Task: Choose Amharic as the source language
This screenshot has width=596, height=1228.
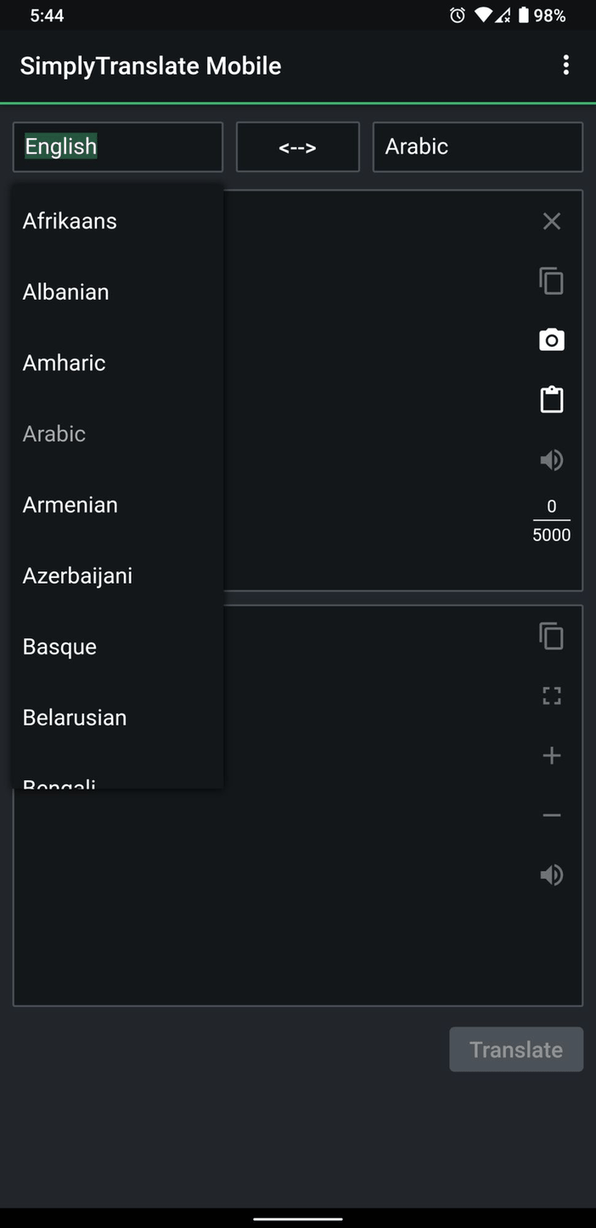Action: click(x=63, y=363)
